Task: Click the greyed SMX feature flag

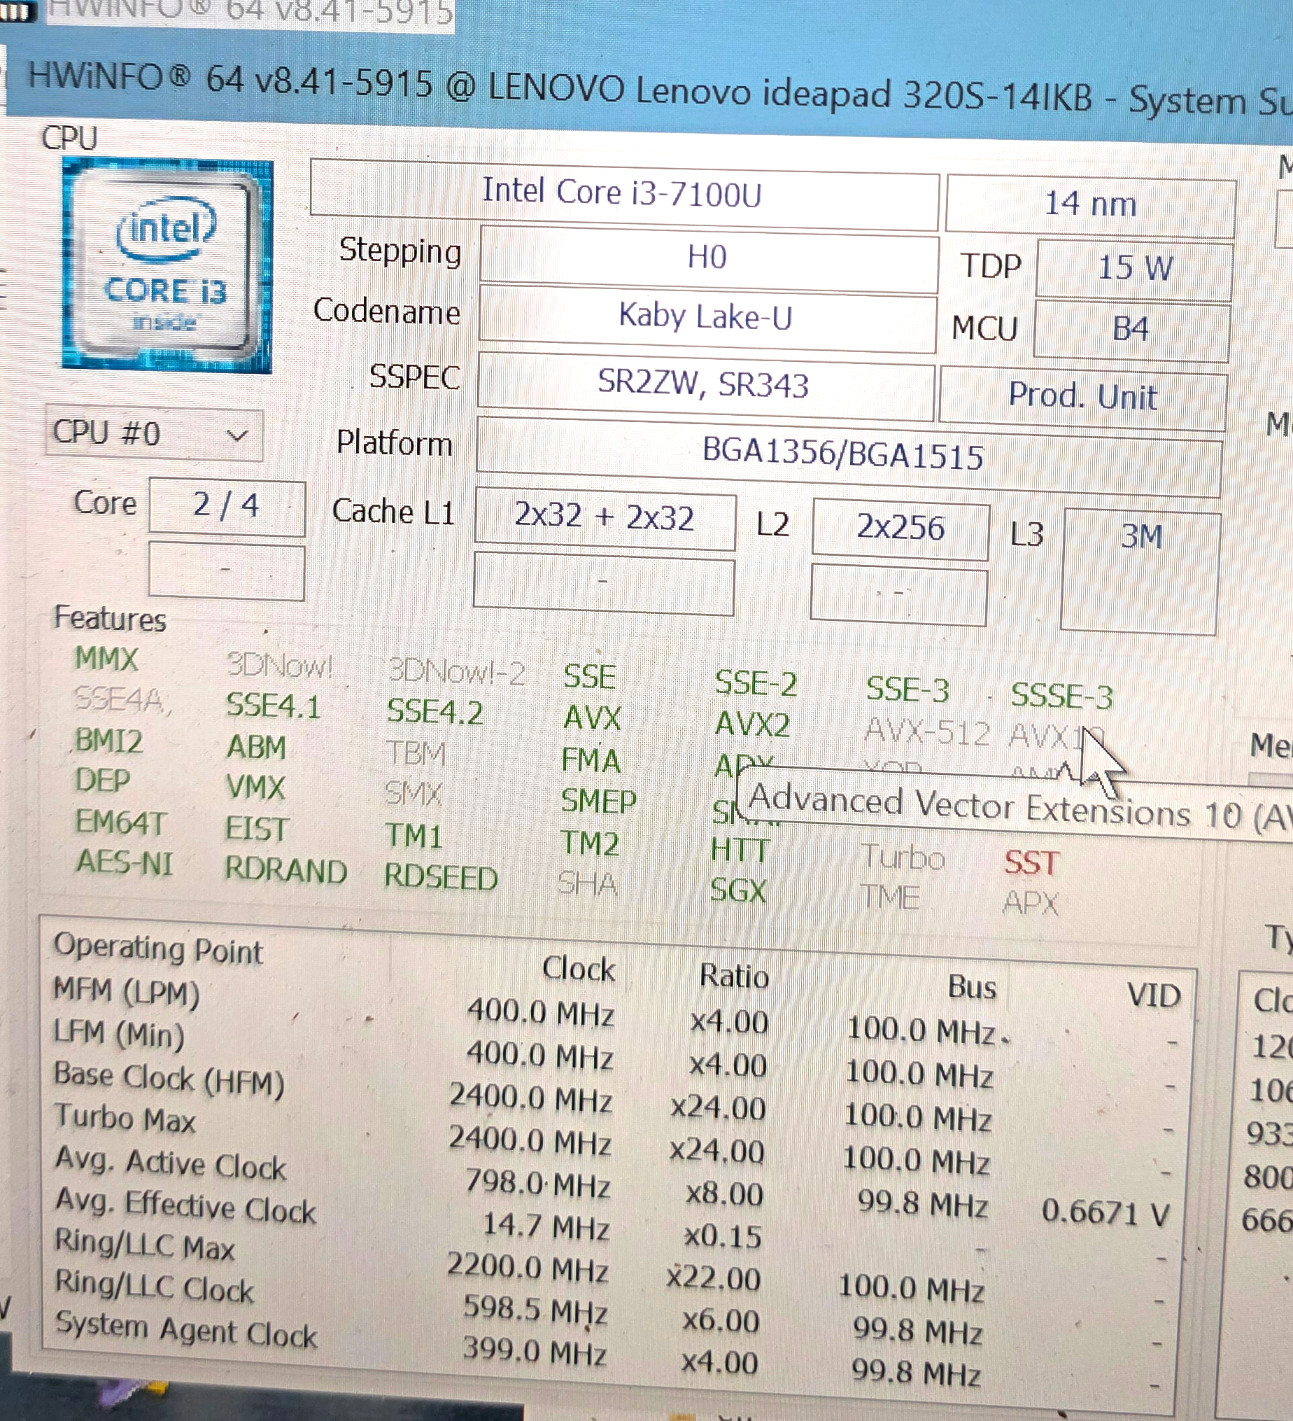Action: [x=413, y=794]
